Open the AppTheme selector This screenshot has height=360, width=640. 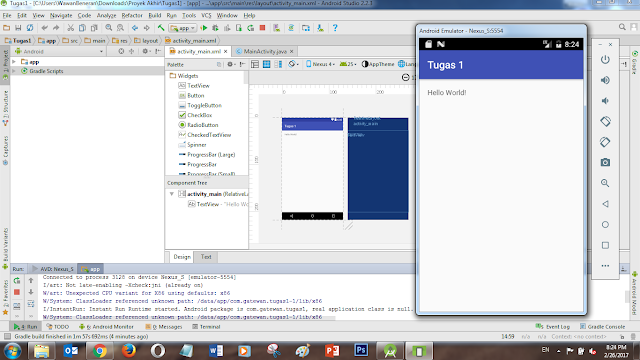coord(378,64)
